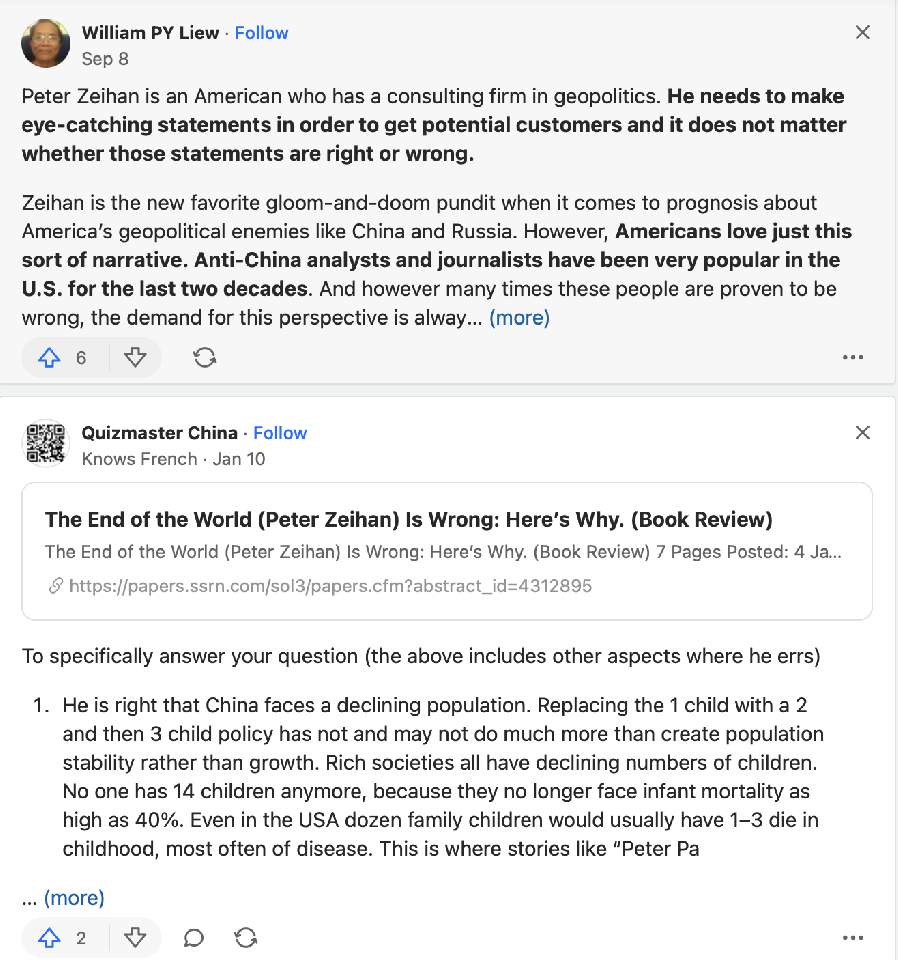Share Quizmaster China's answer
Image resolution: width=898 pixels, height=960 pixels.
tap(245, 937)
